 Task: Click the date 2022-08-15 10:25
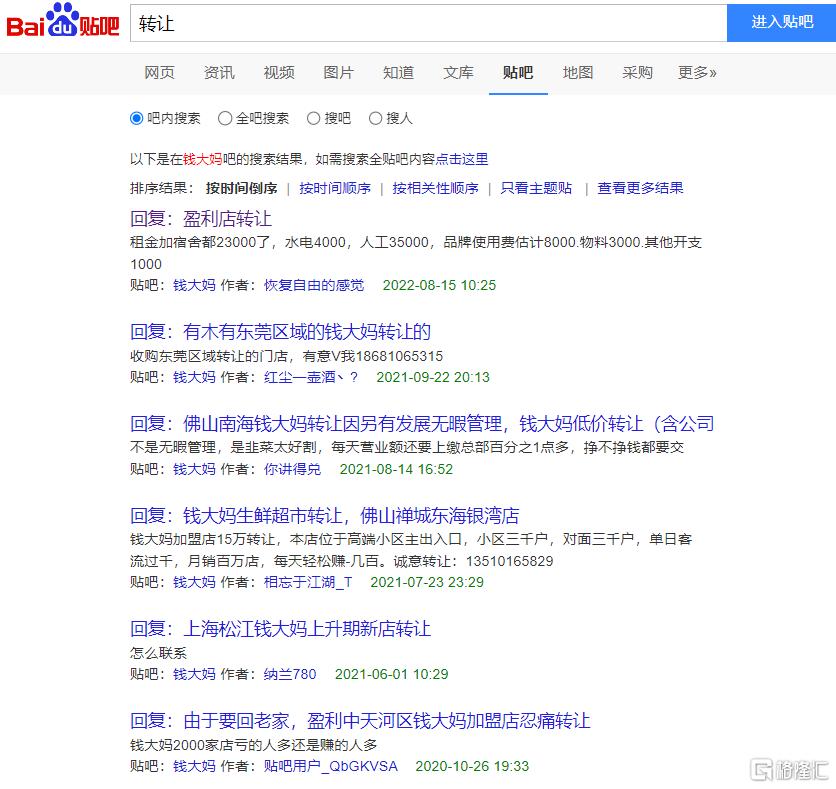coord(439,285)
